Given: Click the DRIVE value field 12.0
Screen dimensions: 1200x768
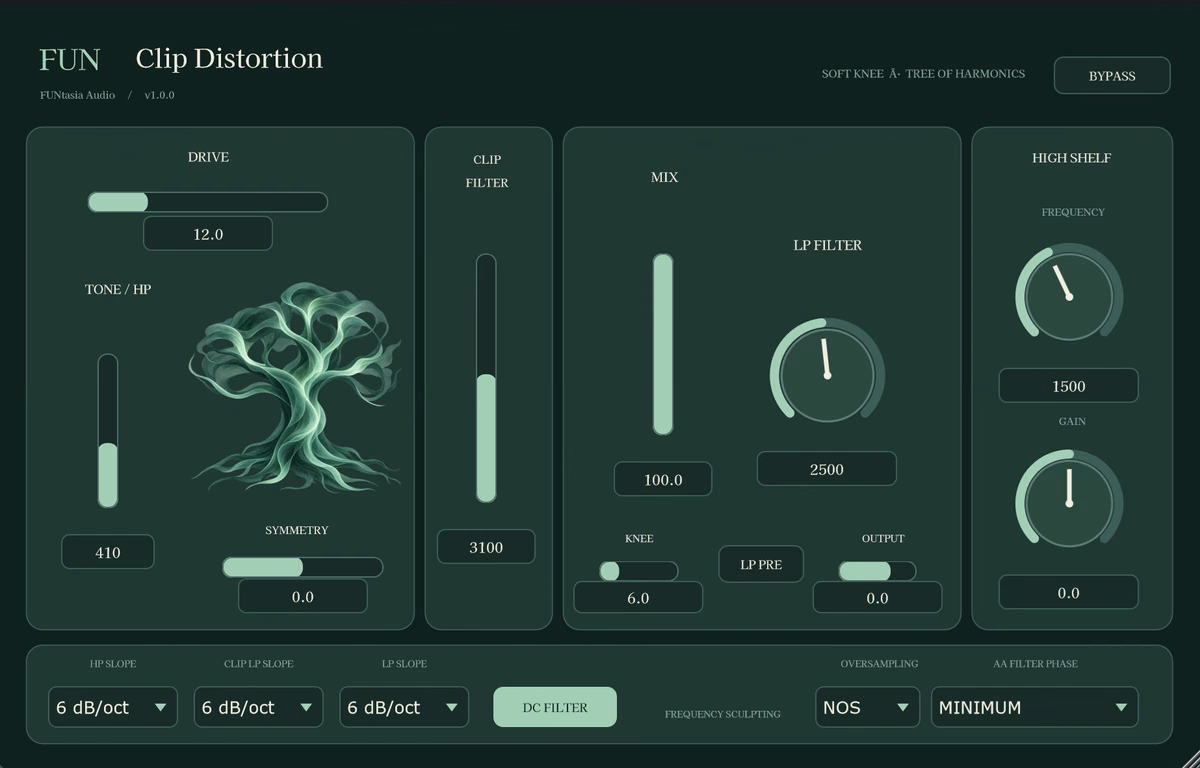Looking at the screenshot, I should 208,234.
